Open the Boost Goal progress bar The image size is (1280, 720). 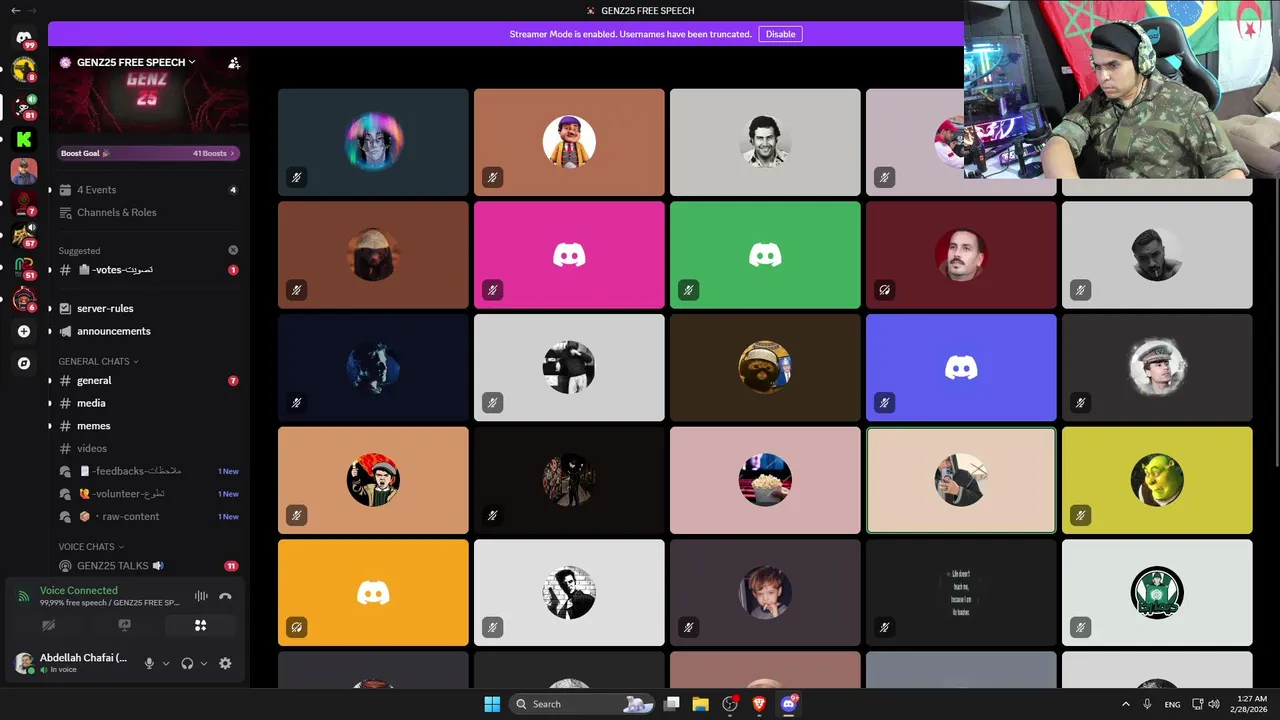(x=148, y=153)
